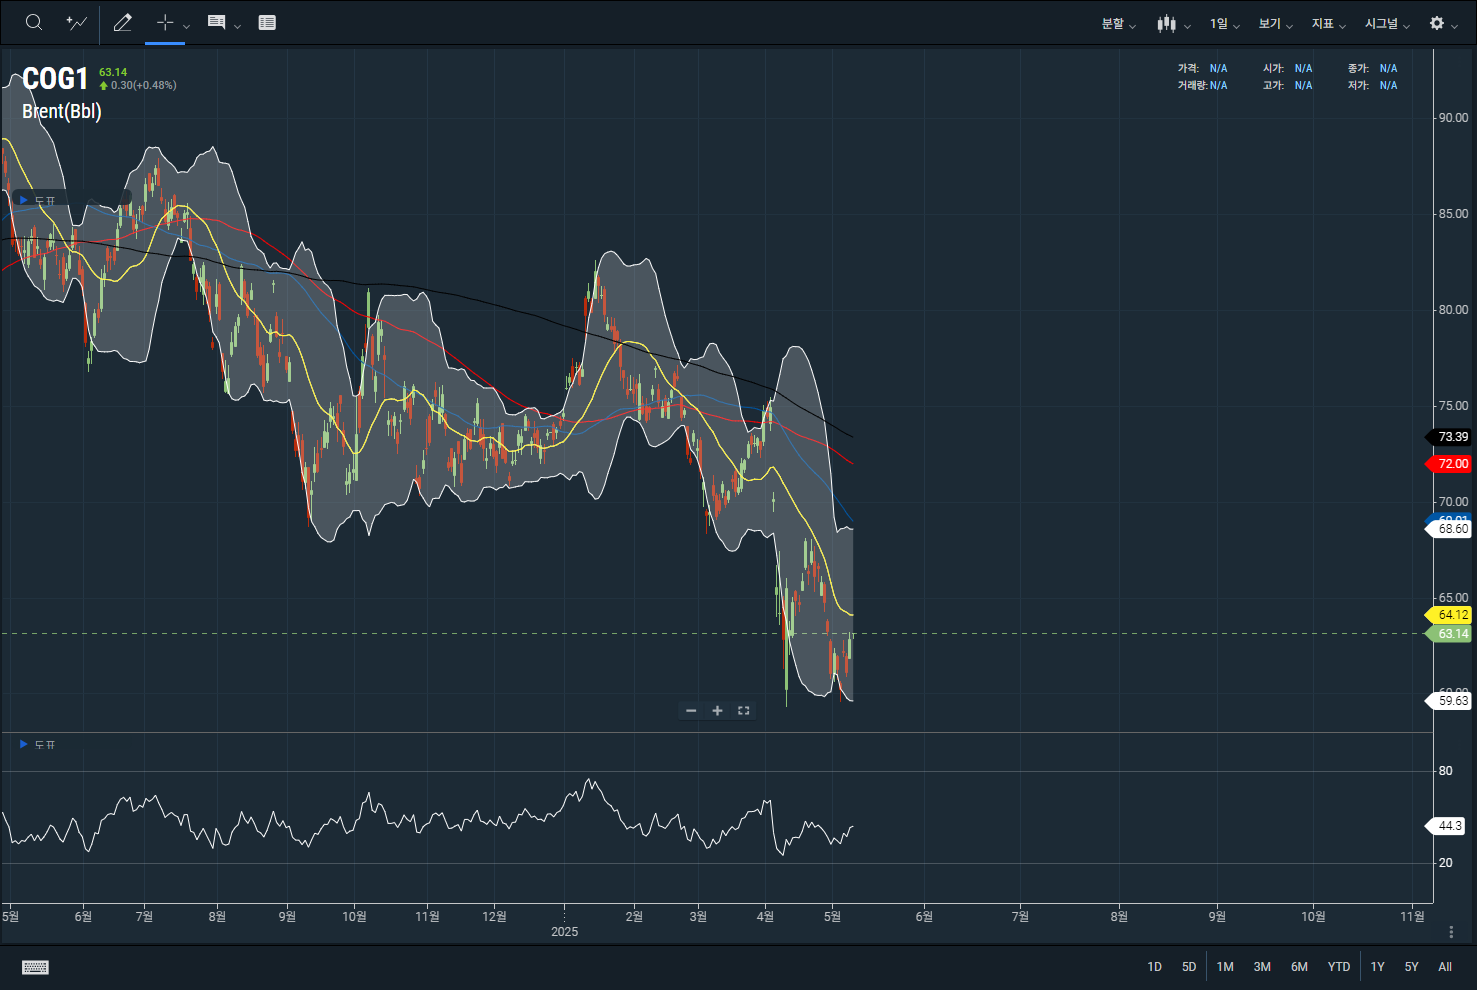
Task: Click the fullscreen toggle next to zoom controls
Action: coord(743,711)
